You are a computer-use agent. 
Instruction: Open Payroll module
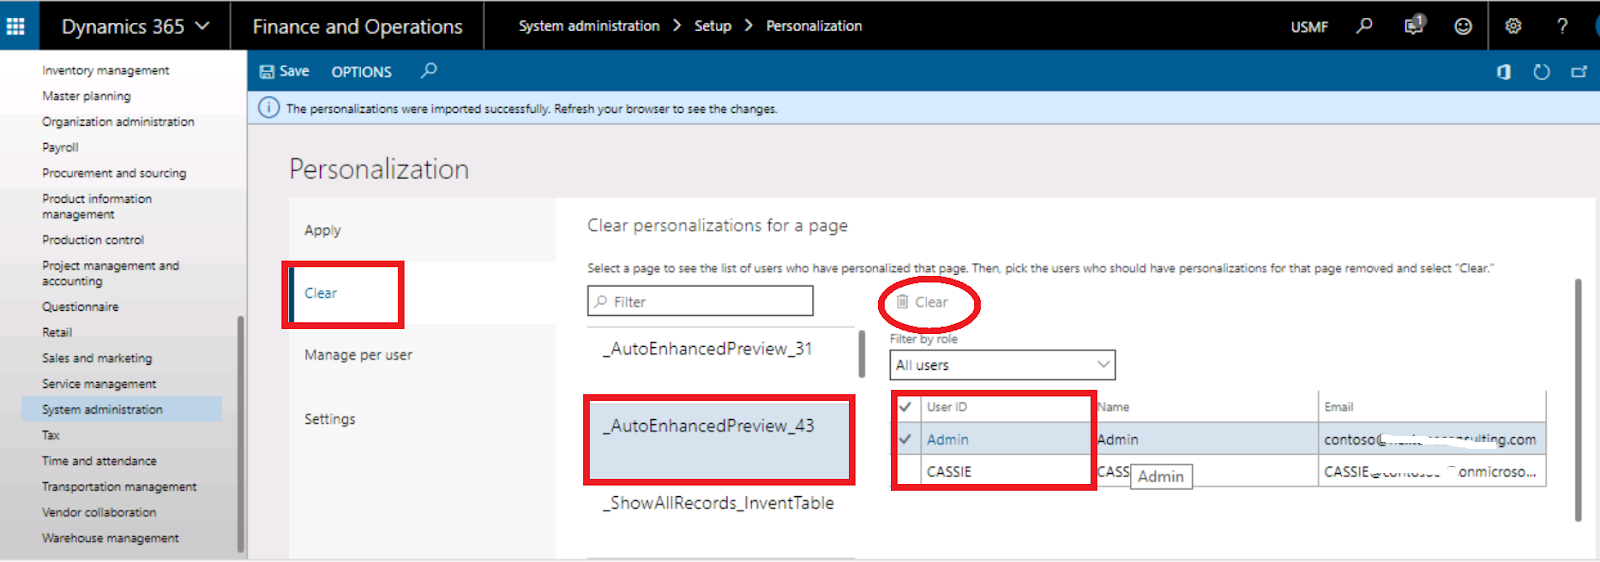coord(60,147)
